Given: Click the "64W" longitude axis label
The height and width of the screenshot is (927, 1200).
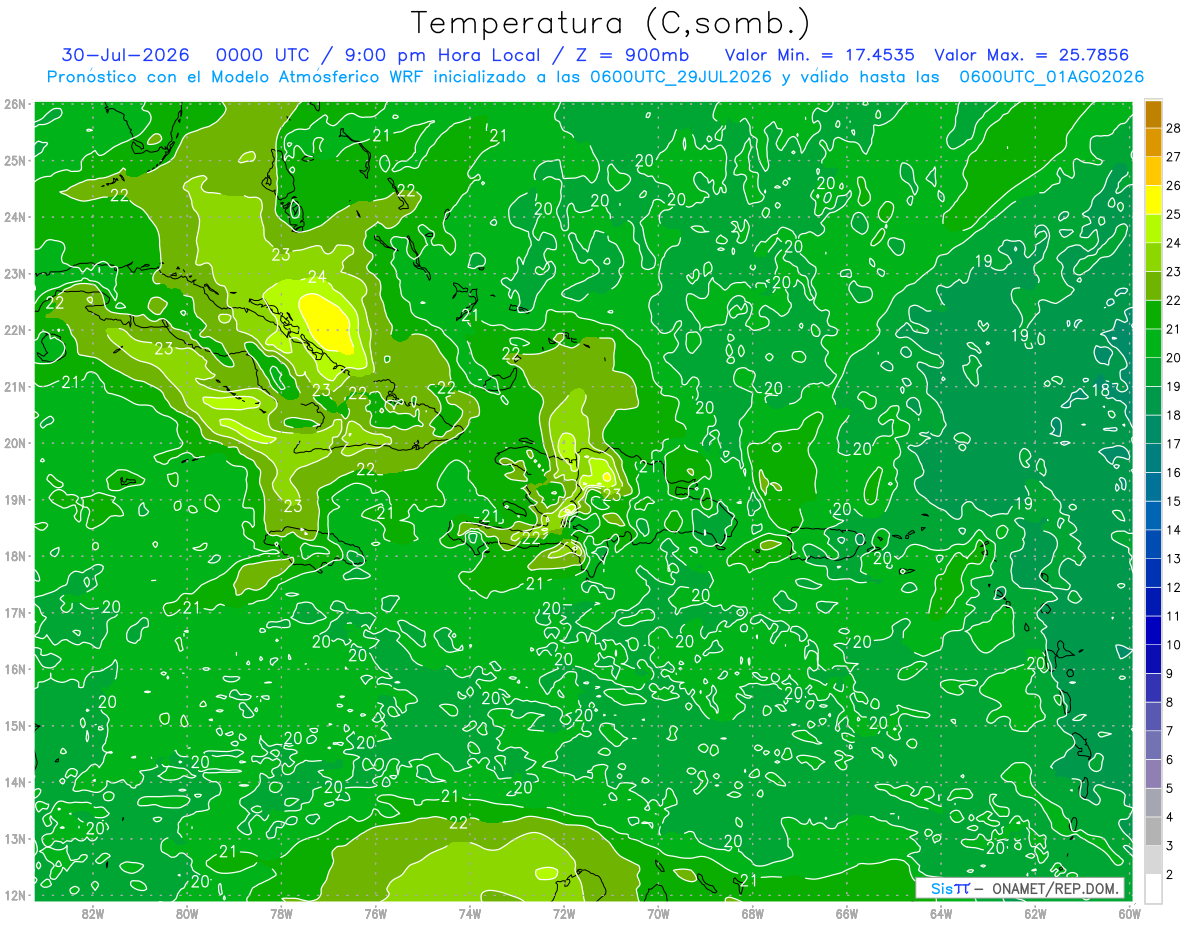Looking at the screenshot, I should [941, 913].
